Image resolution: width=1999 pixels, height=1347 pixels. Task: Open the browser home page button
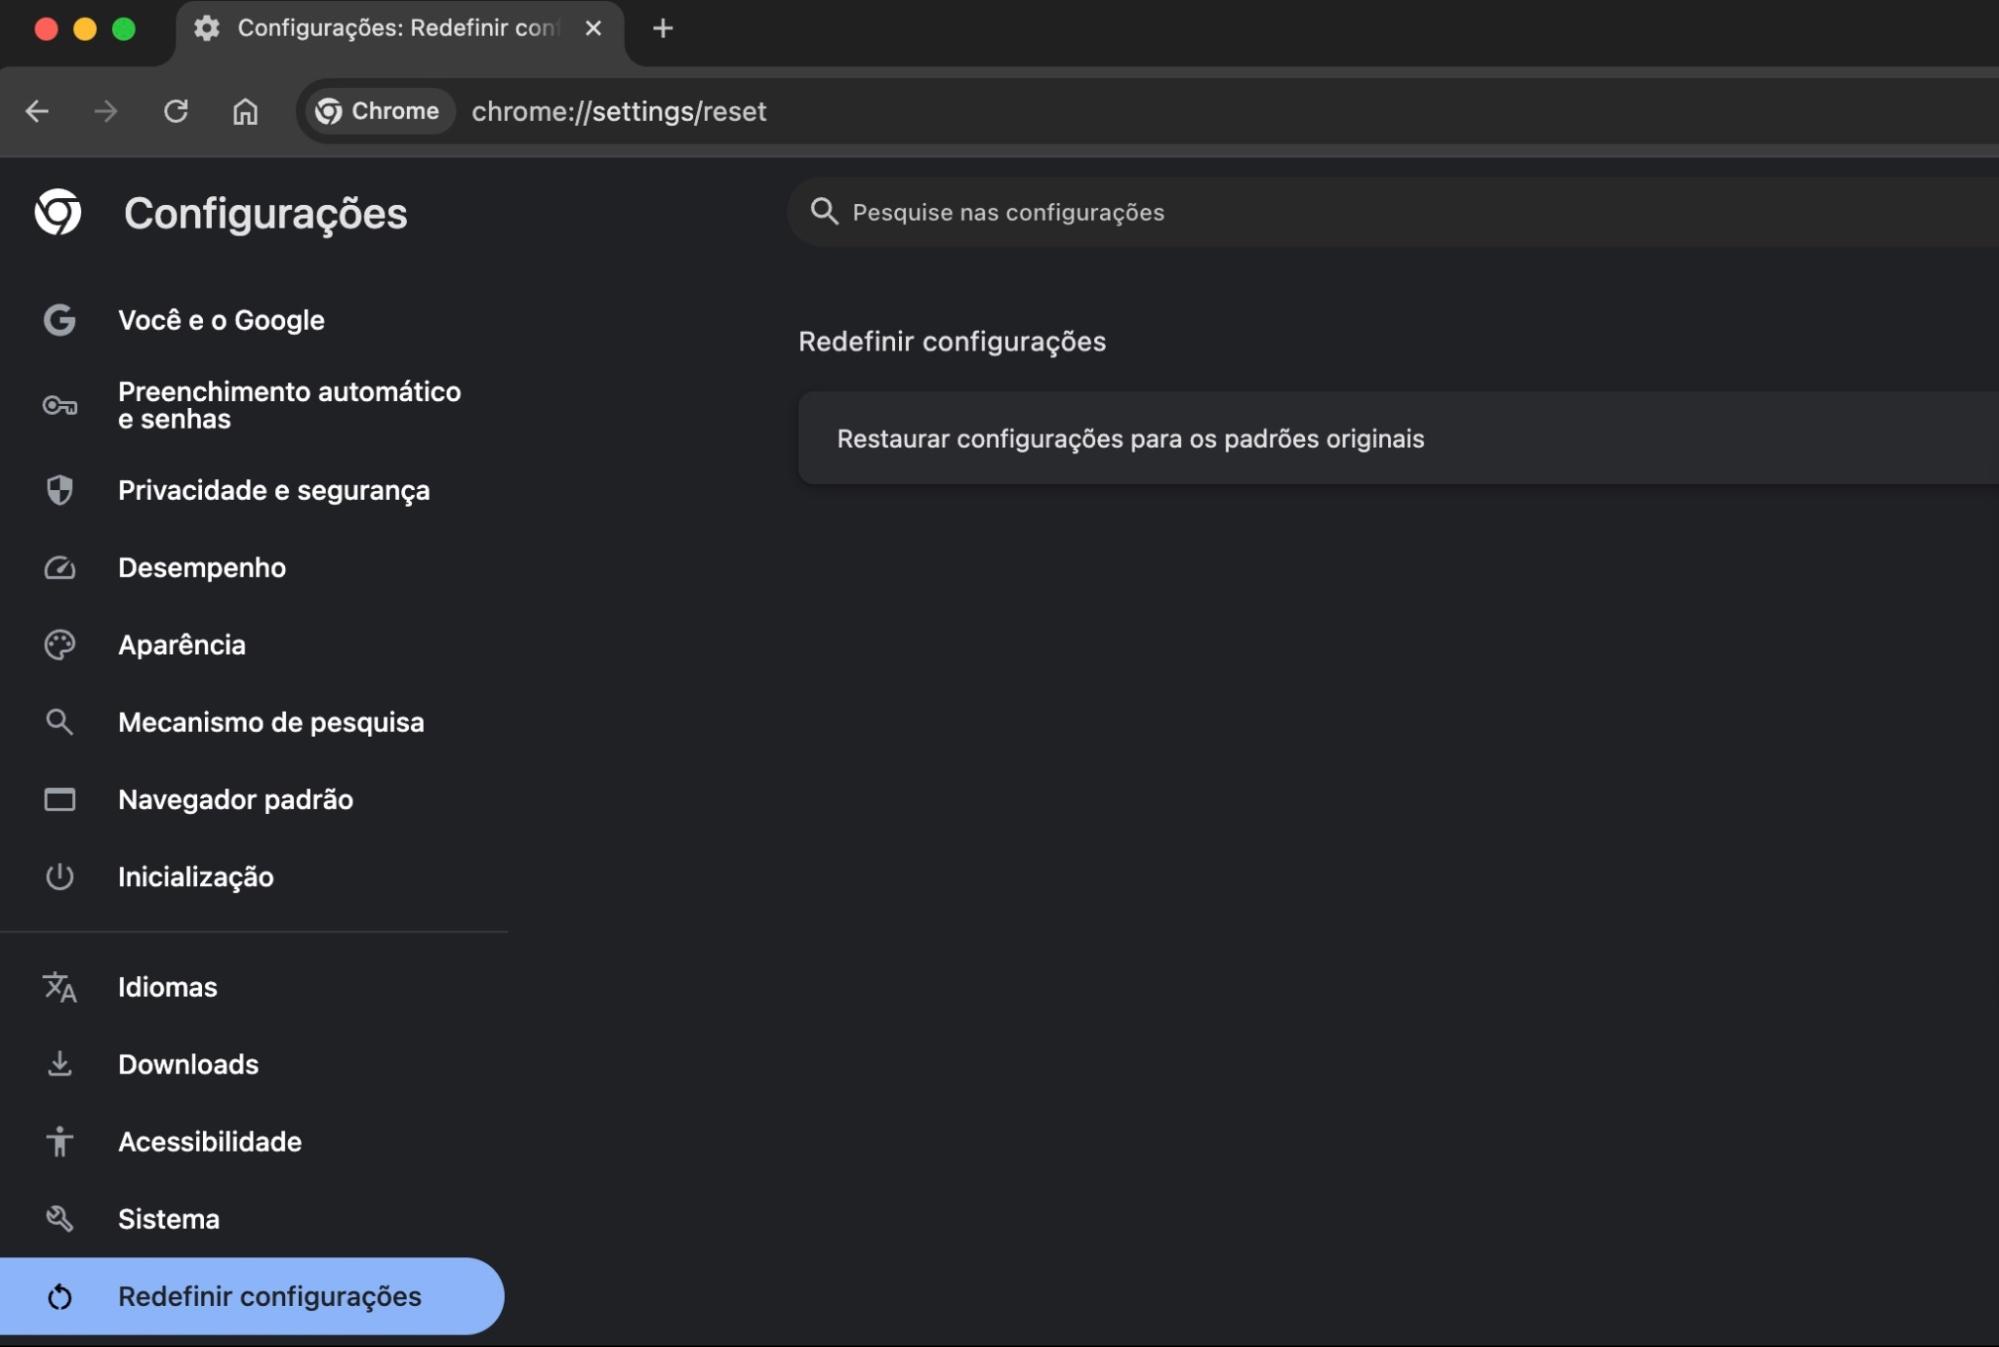click(243, 111)
